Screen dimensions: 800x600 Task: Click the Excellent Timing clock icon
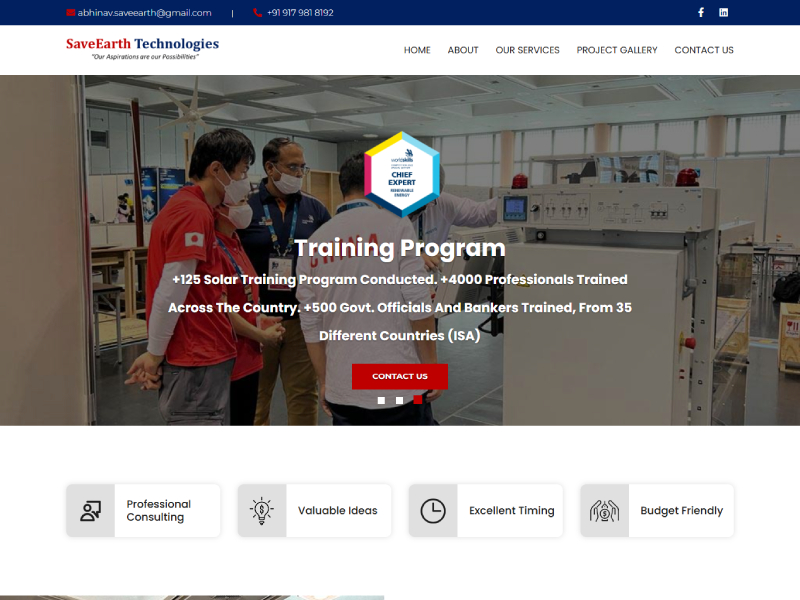[433, 511]
